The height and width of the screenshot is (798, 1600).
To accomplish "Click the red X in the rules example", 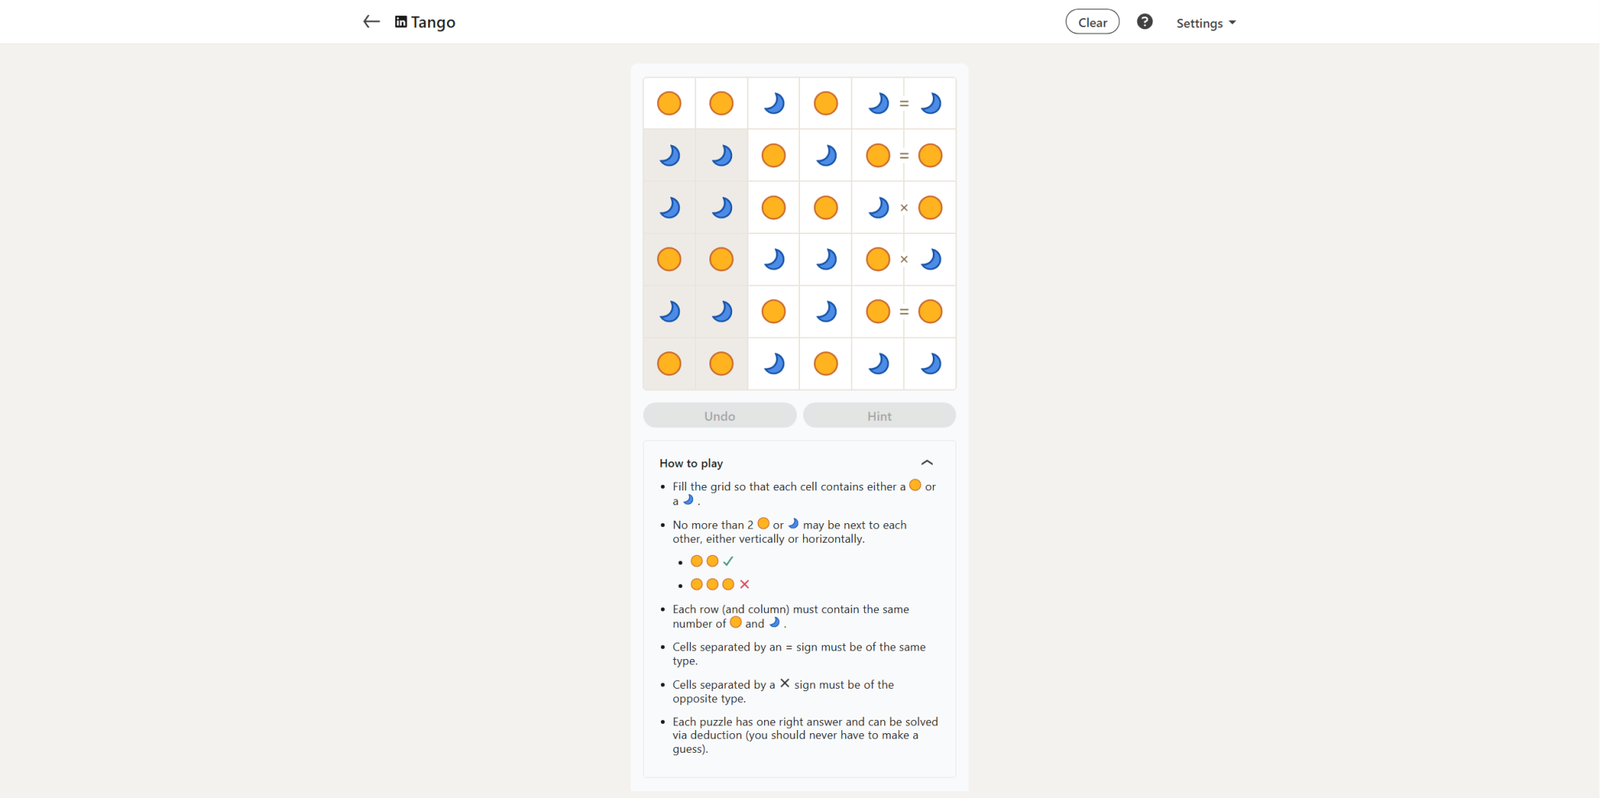I will 744,585.
